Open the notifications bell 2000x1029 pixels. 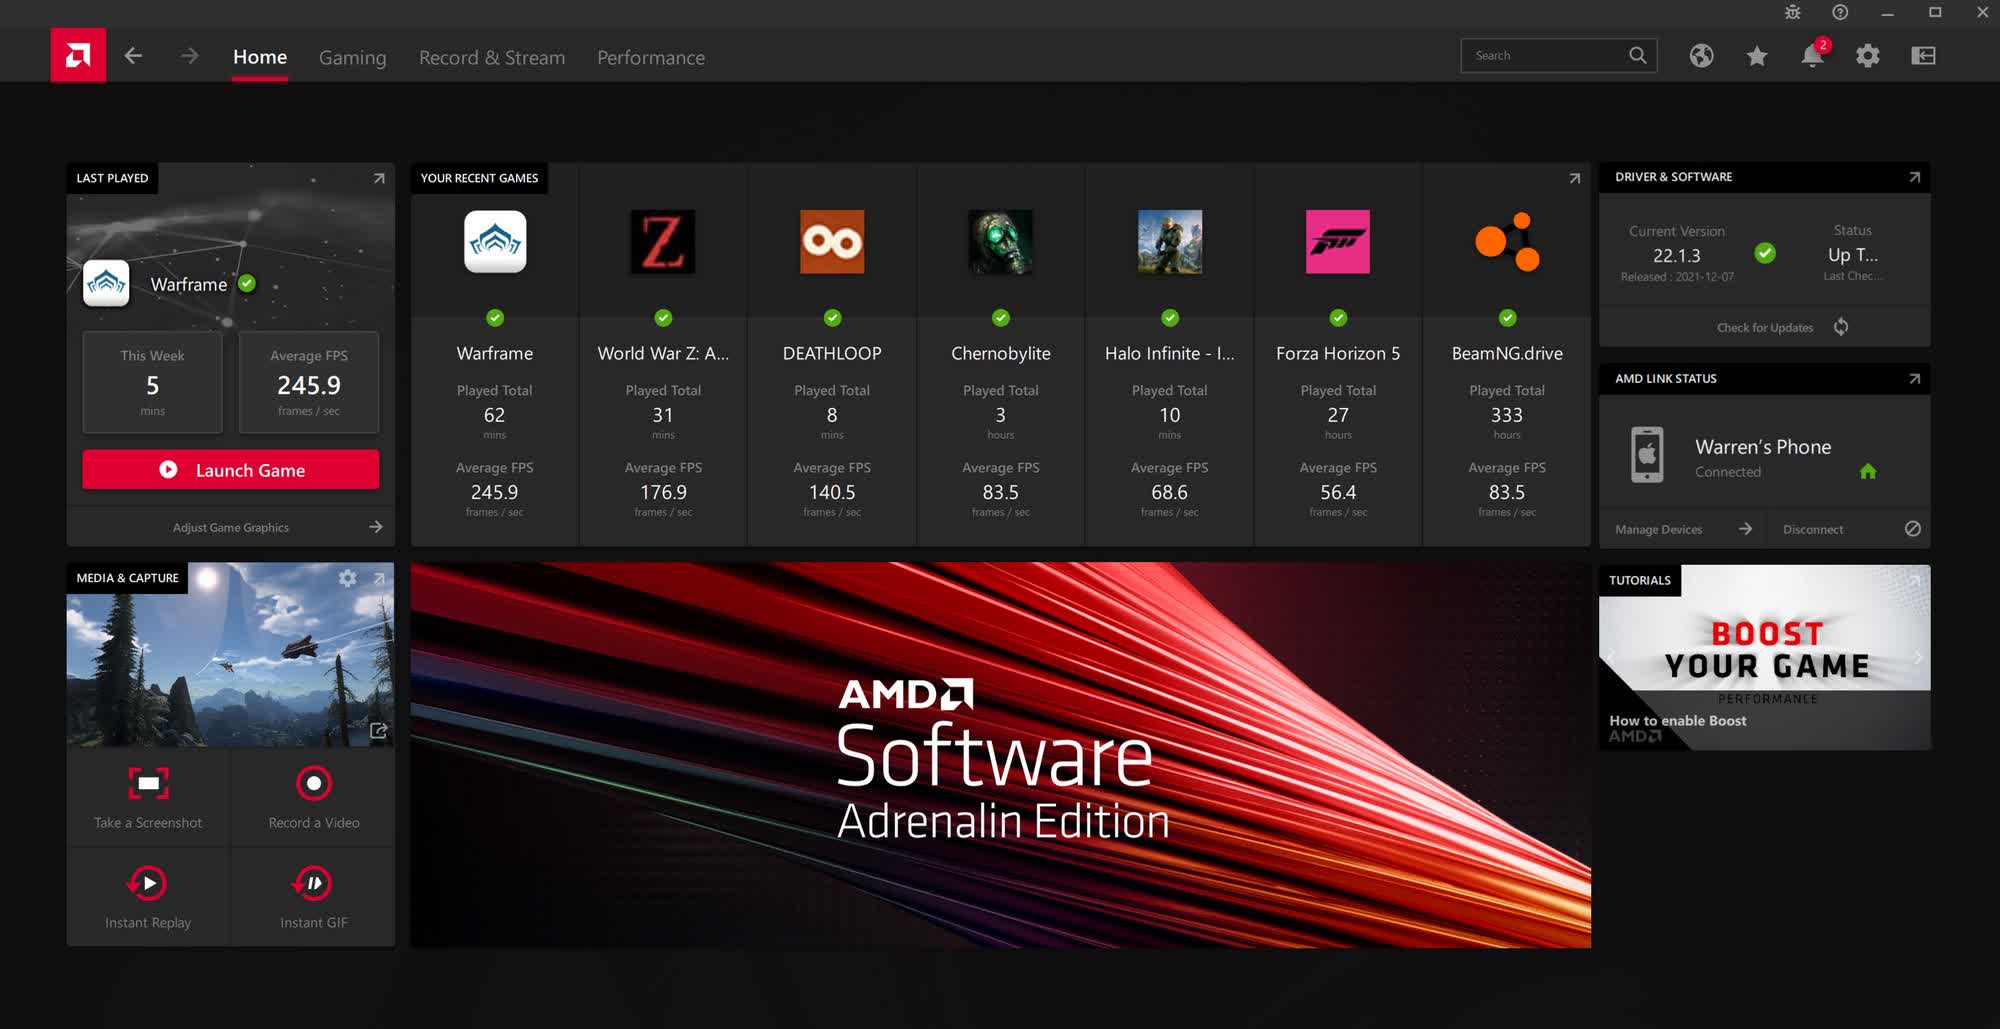(1812, 56)
